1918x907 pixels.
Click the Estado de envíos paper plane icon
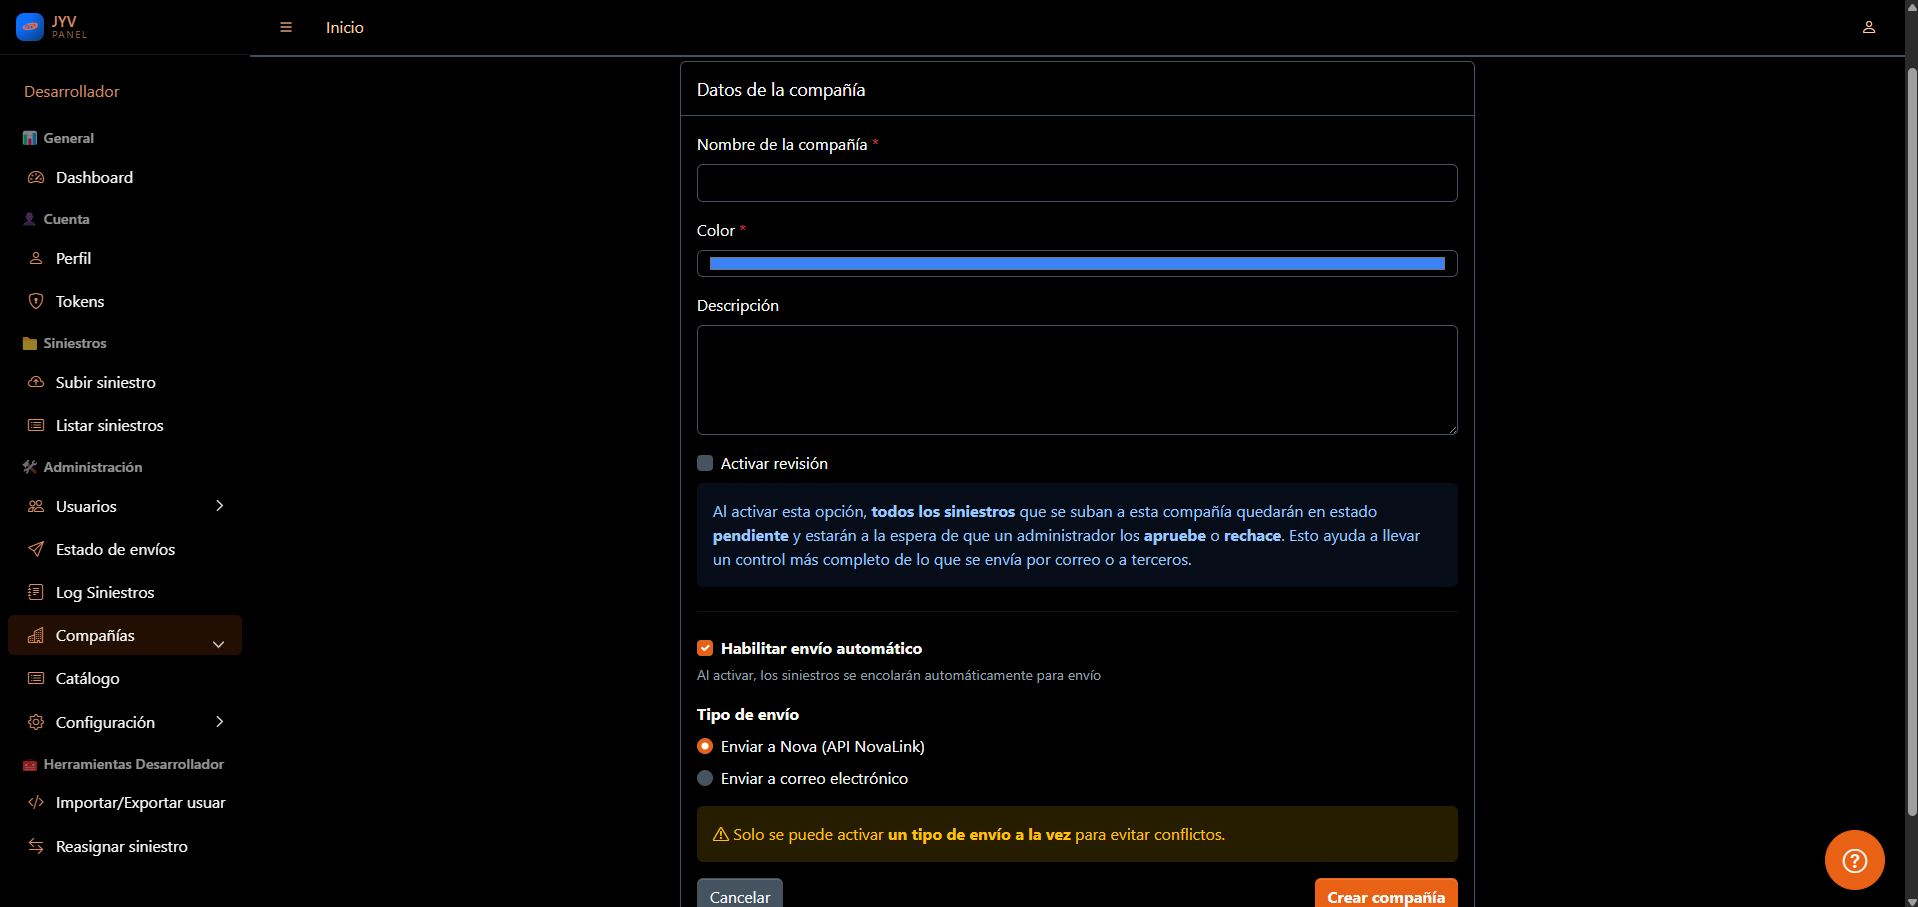[36, 549]
